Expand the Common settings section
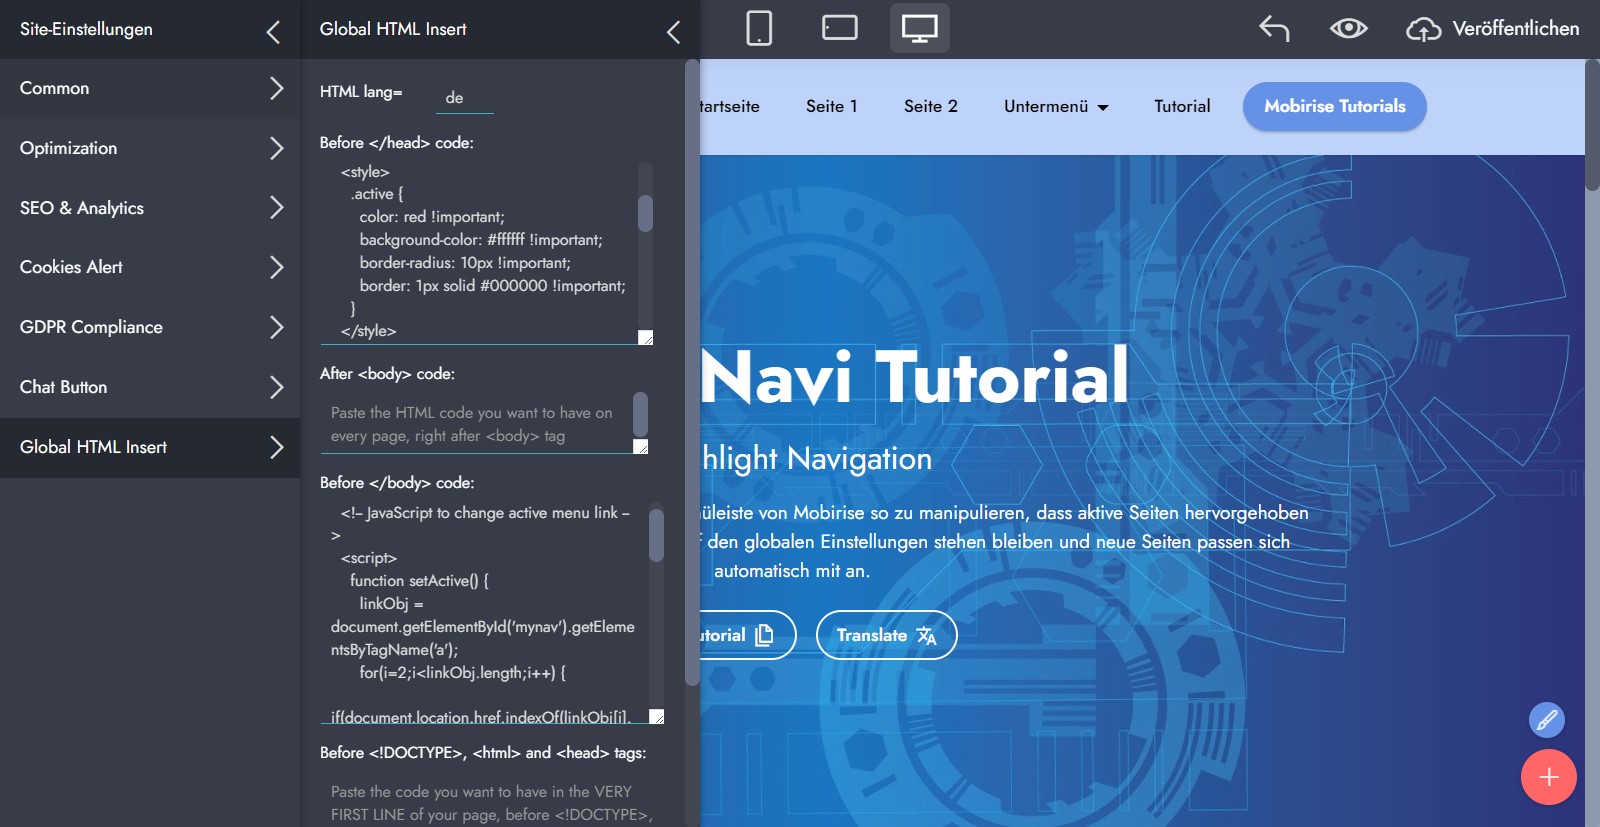Screen dimensions: 1600x827 (x=150, y=88)
